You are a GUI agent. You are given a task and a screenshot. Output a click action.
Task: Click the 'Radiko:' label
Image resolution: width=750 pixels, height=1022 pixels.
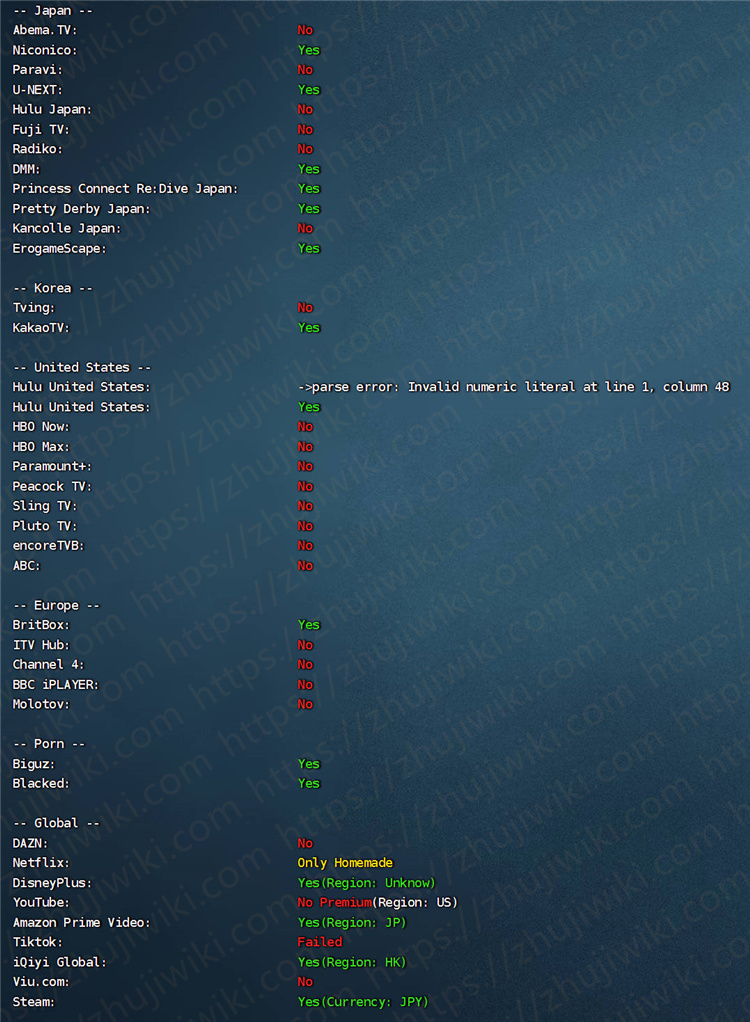coord(37,149)
